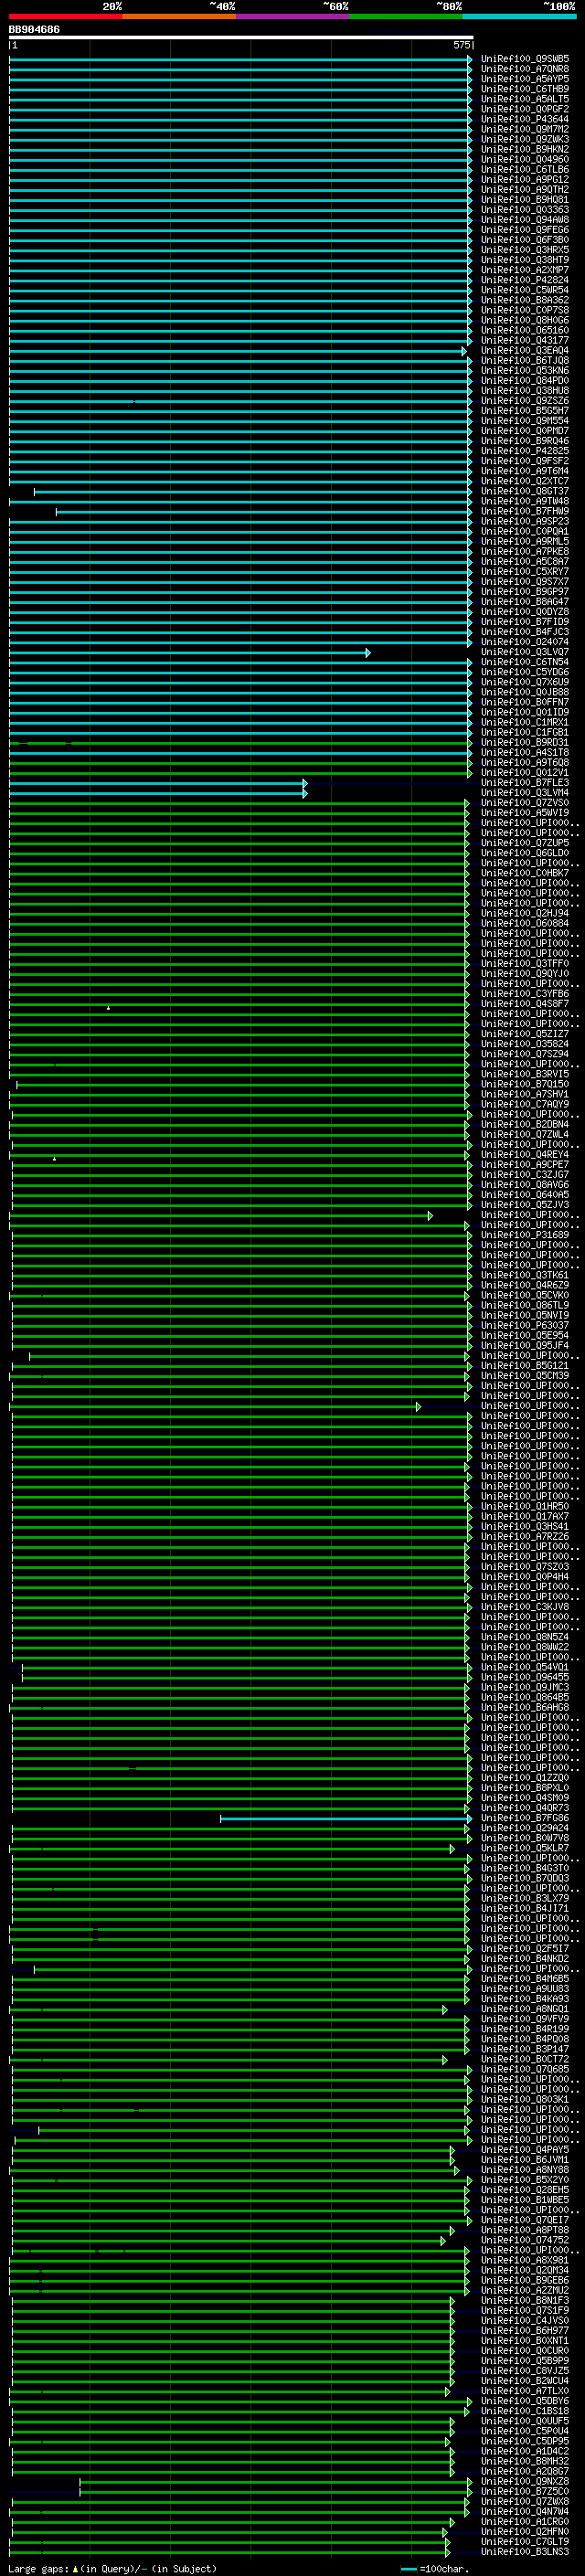Viewport: 585px width, 2576px height.
Task: Open hit UniRef100_Q04960
Action: click(524, 159)
